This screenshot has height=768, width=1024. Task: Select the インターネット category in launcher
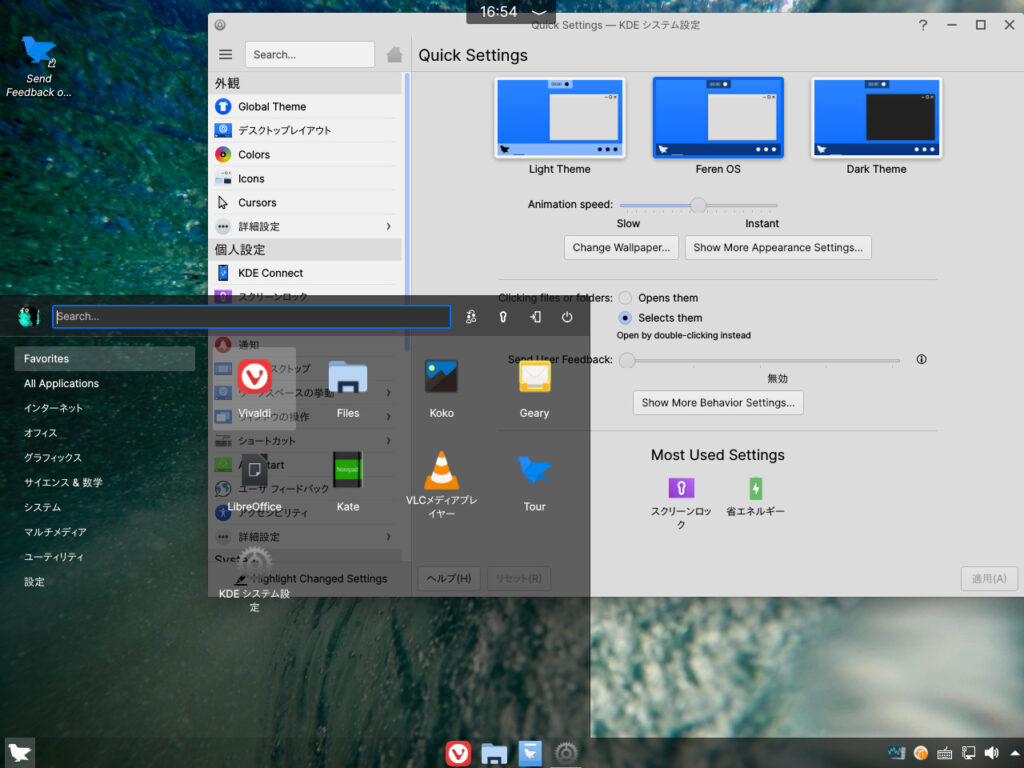point(54,408)
